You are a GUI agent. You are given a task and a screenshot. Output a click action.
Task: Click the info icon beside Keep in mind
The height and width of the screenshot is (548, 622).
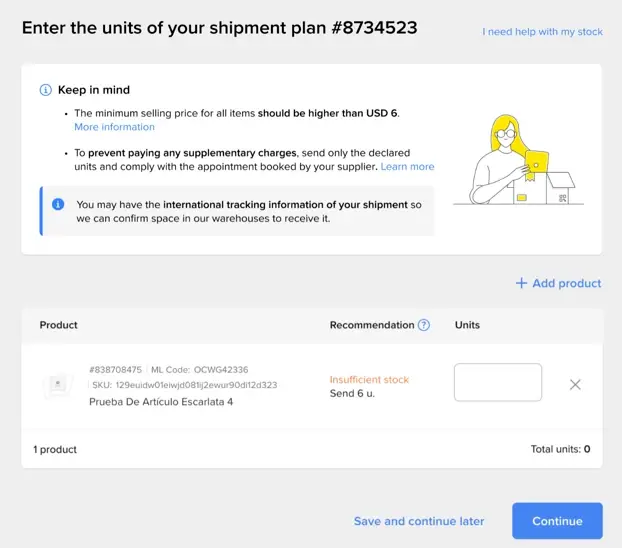[46, 90]
